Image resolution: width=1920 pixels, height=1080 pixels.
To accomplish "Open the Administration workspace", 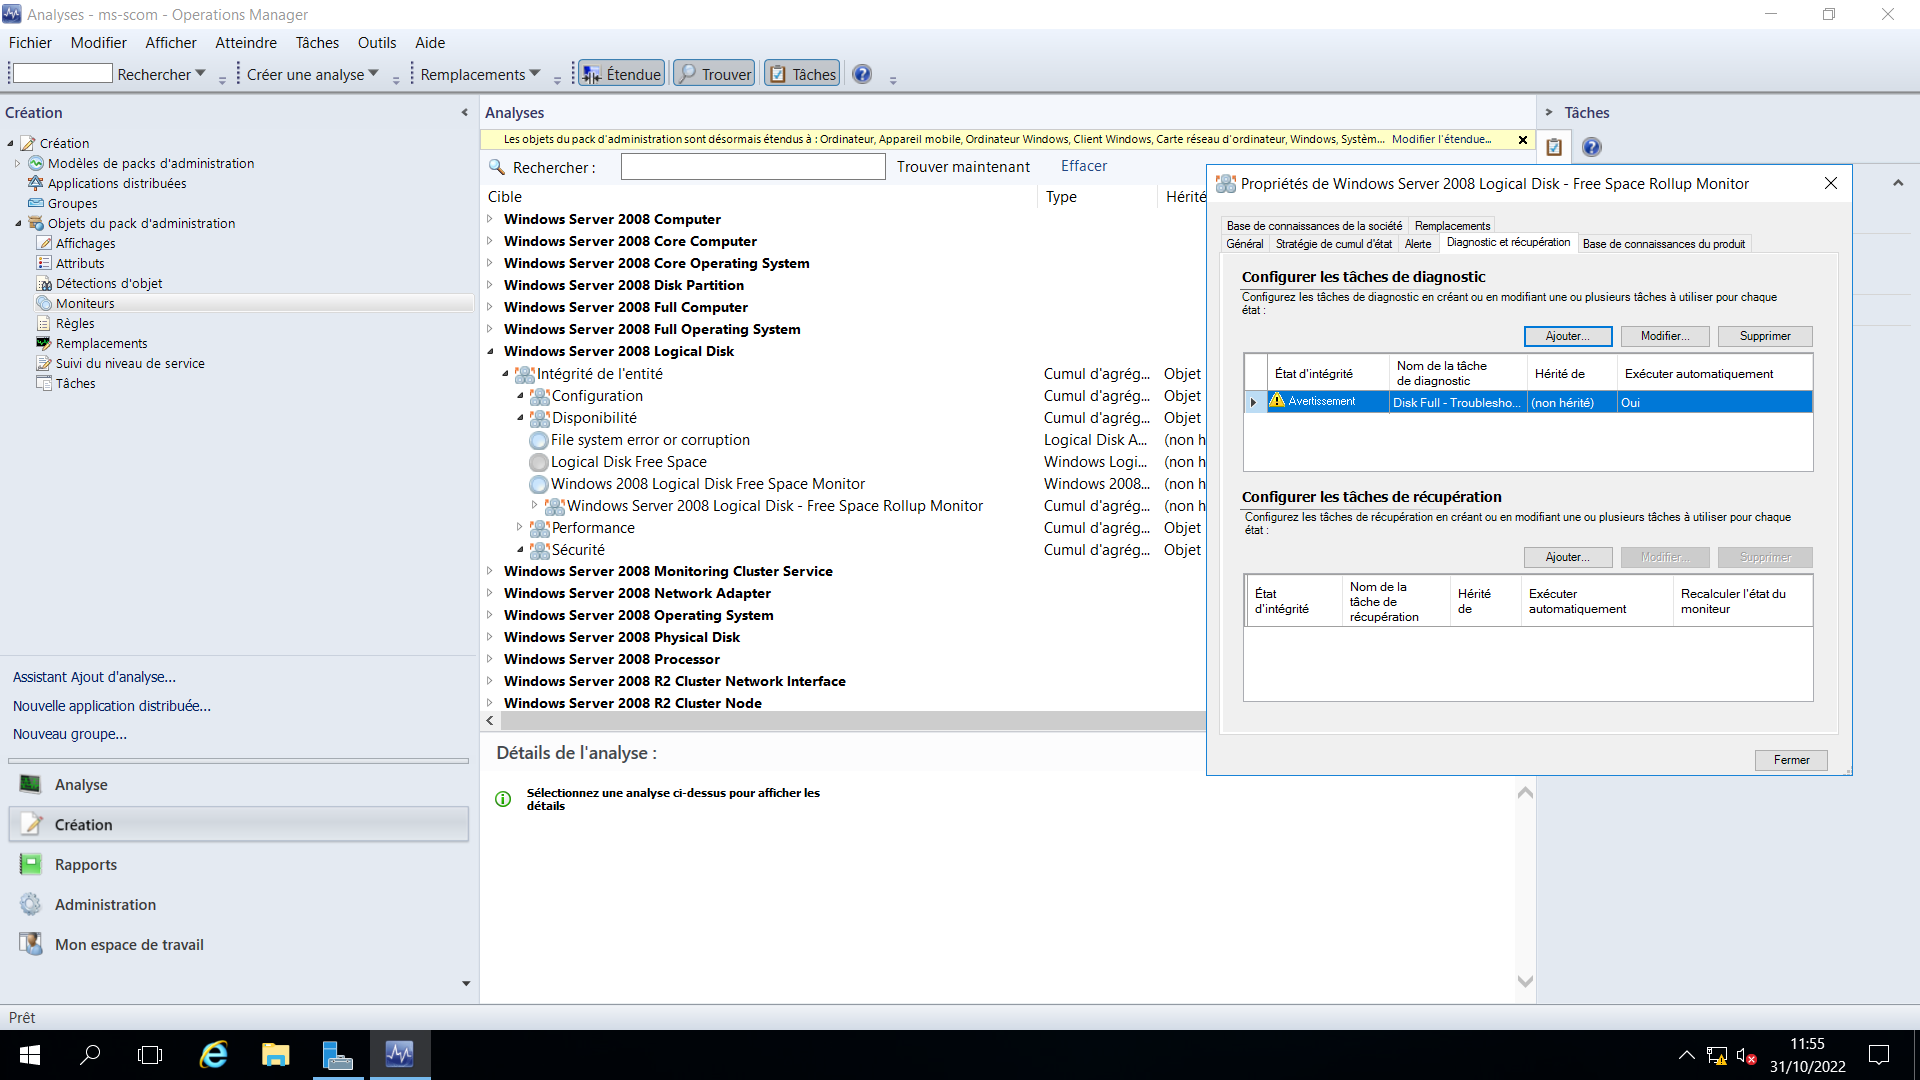I will (x=103, y=904).
